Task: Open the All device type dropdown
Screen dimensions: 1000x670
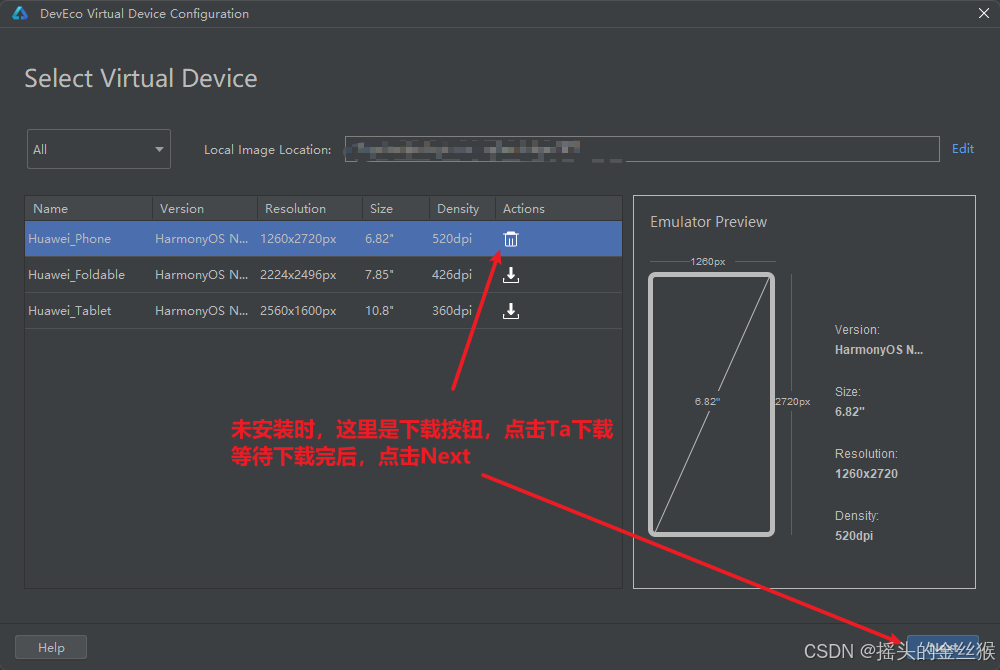Action: pos(99,149)
